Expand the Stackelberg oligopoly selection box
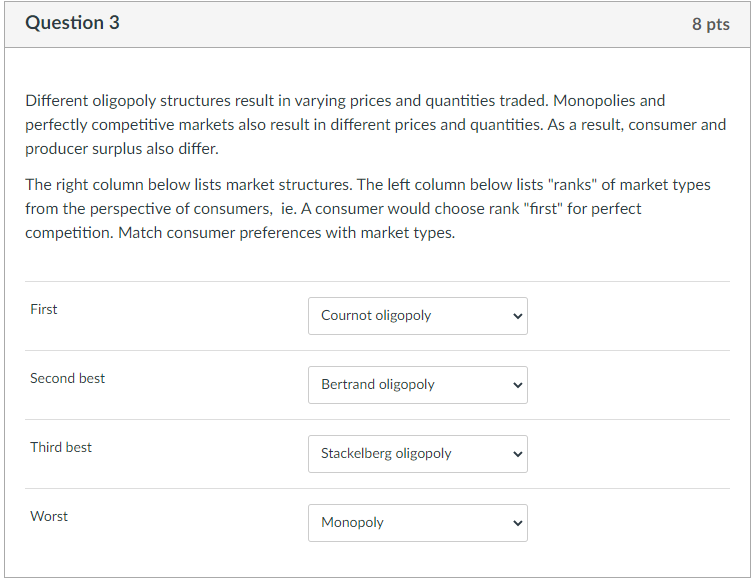754x583 pixels. pyautogui.click(x=417, y=454)
